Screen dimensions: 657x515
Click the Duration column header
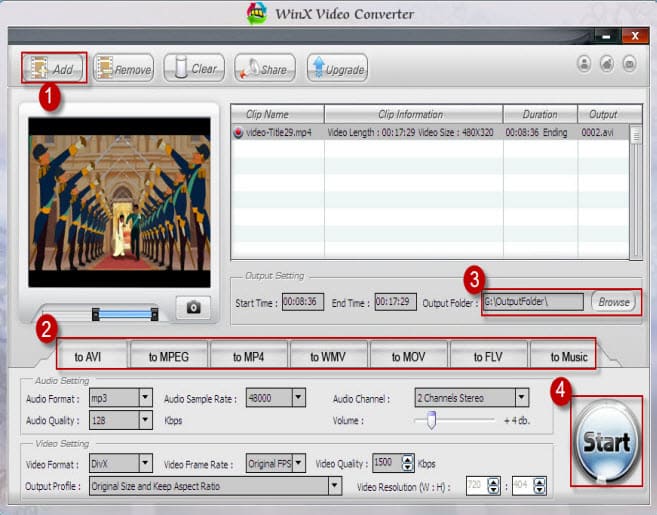click(x=540, y=114)
